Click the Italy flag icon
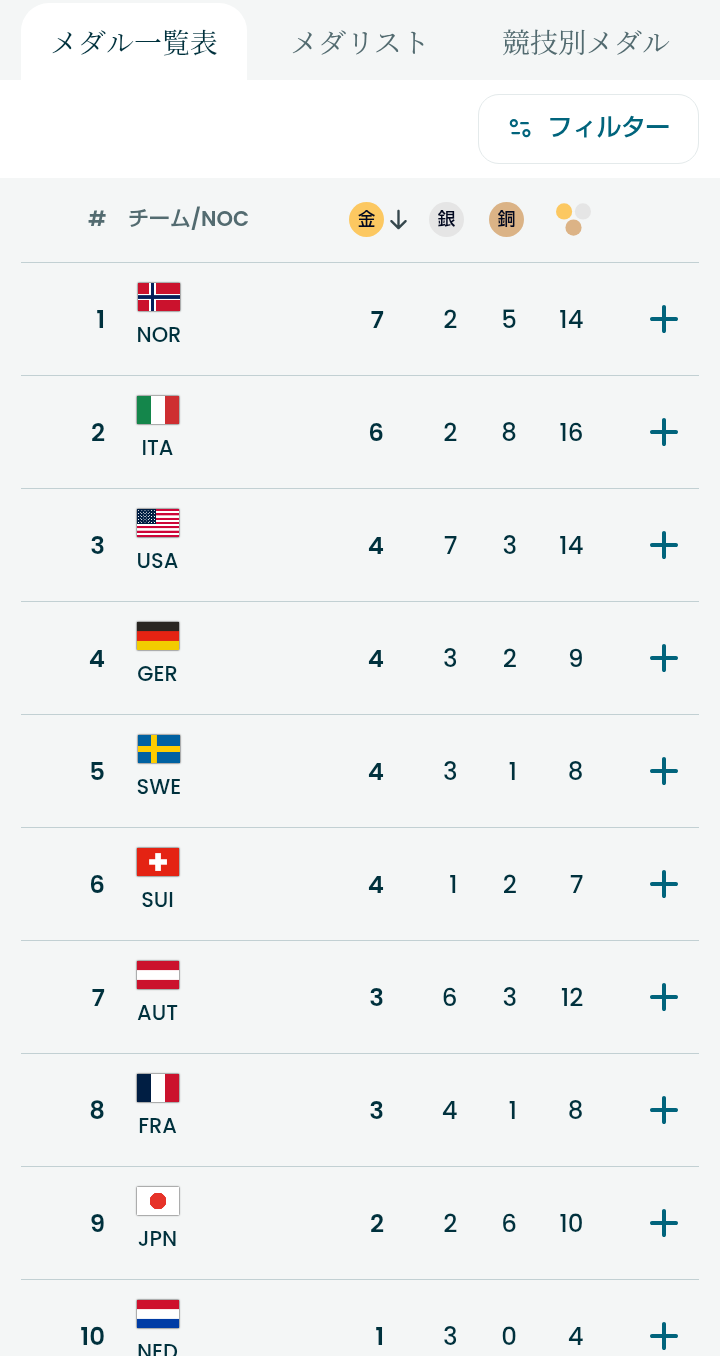Screen dimensions: 720x1356 click(x=158, y=410)
